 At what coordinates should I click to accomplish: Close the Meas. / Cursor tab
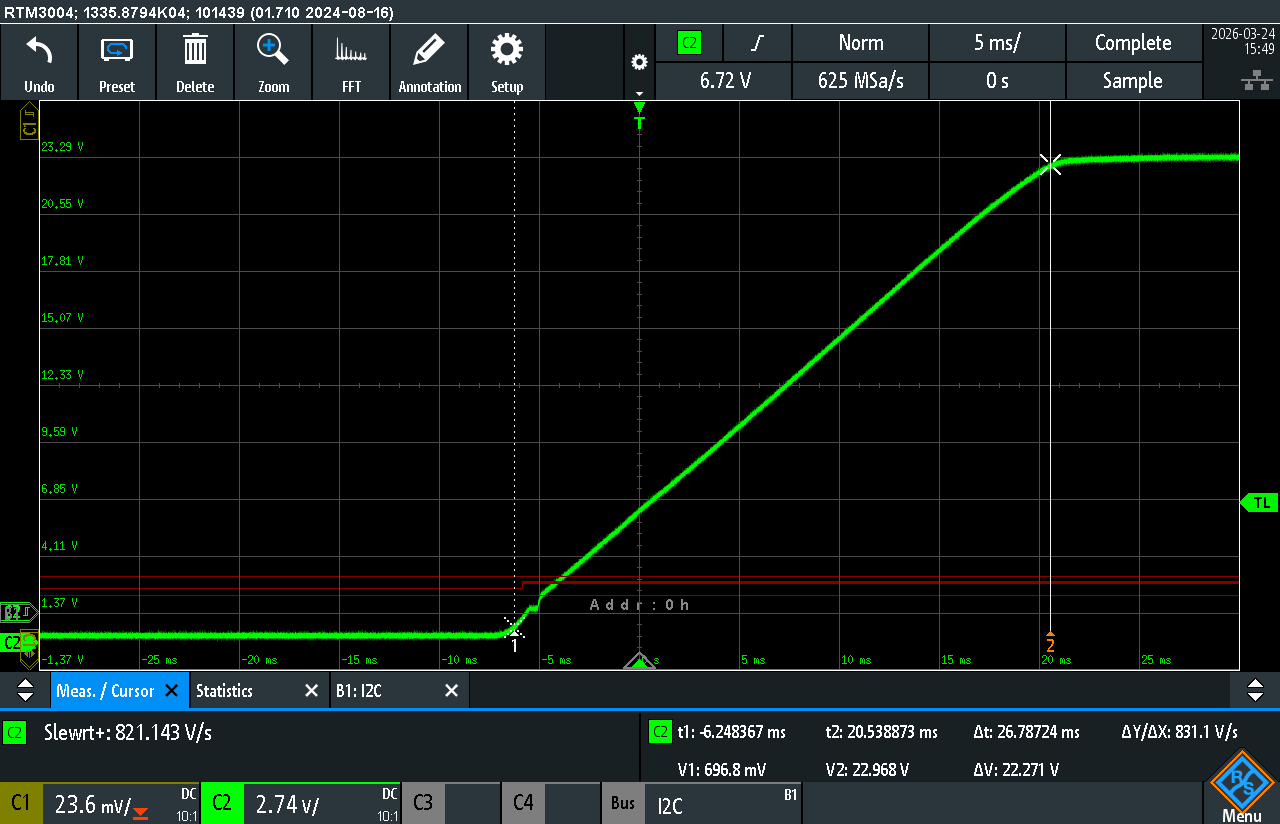171,690
